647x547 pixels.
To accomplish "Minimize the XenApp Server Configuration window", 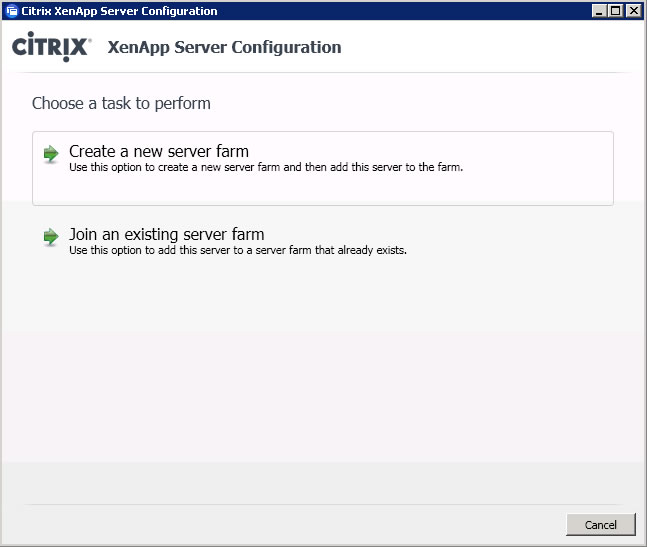I will tap(599, 11).
